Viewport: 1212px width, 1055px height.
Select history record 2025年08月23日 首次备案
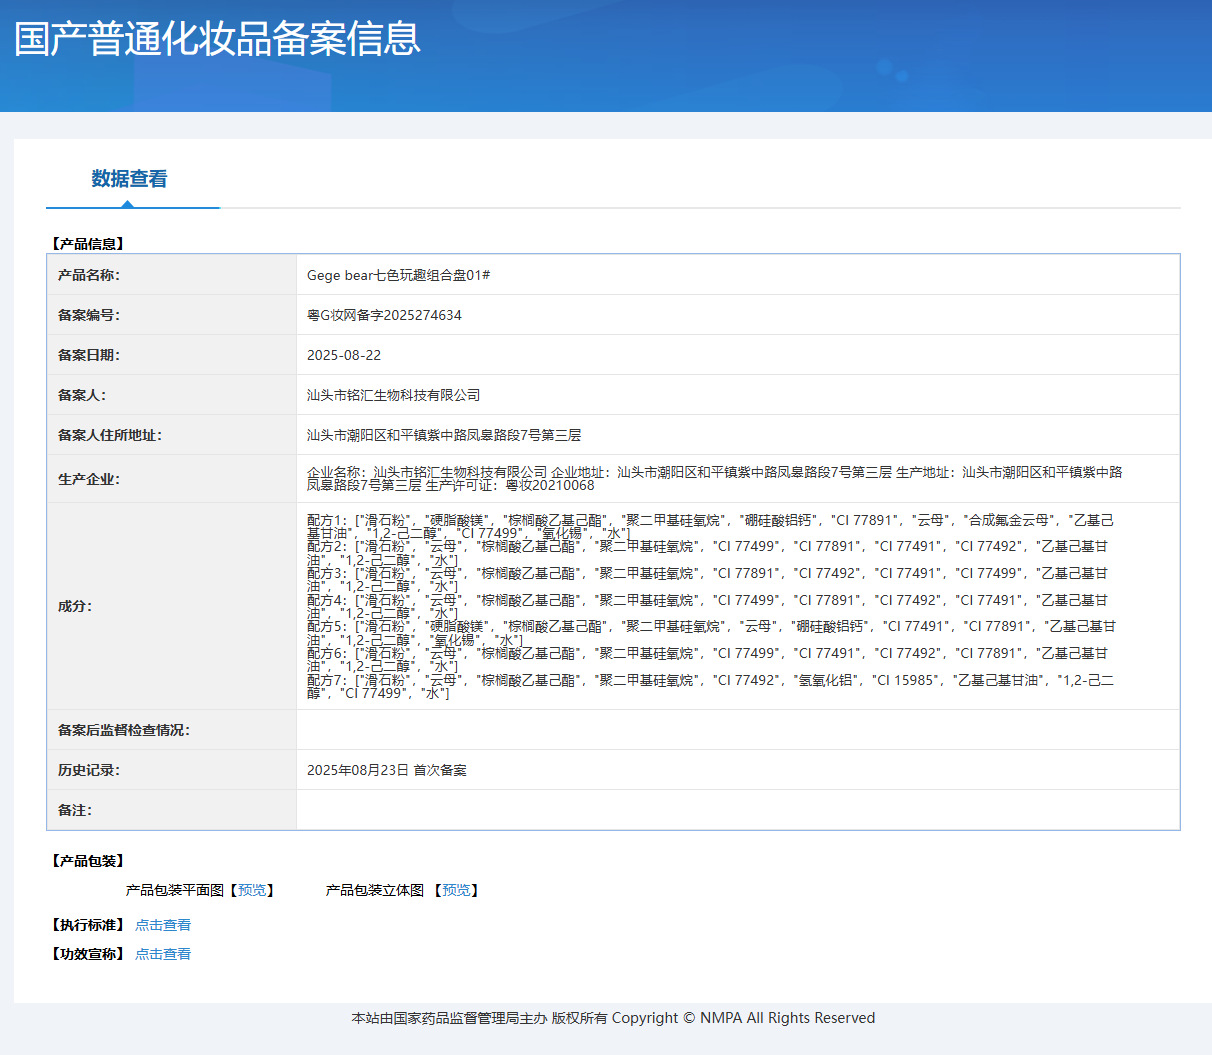(x=387, y=770)
